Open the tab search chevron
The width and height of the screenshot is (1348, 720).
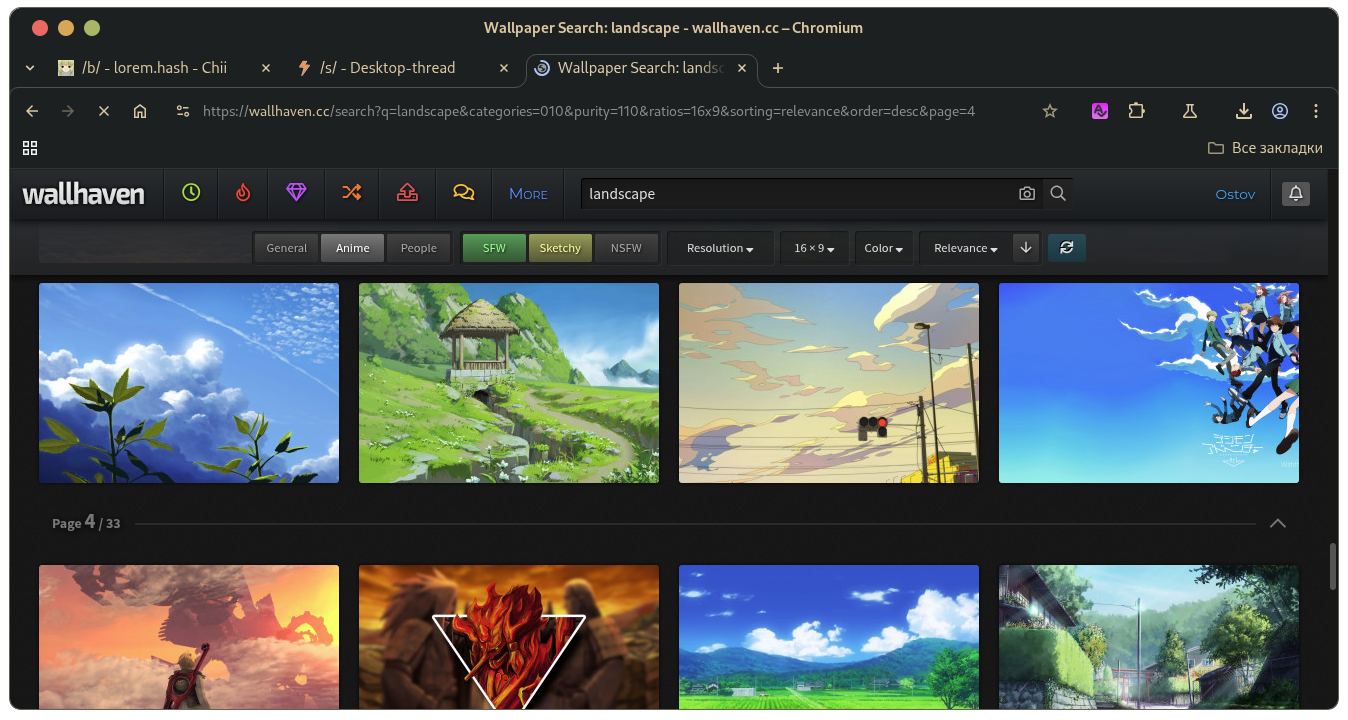(30, 68)
